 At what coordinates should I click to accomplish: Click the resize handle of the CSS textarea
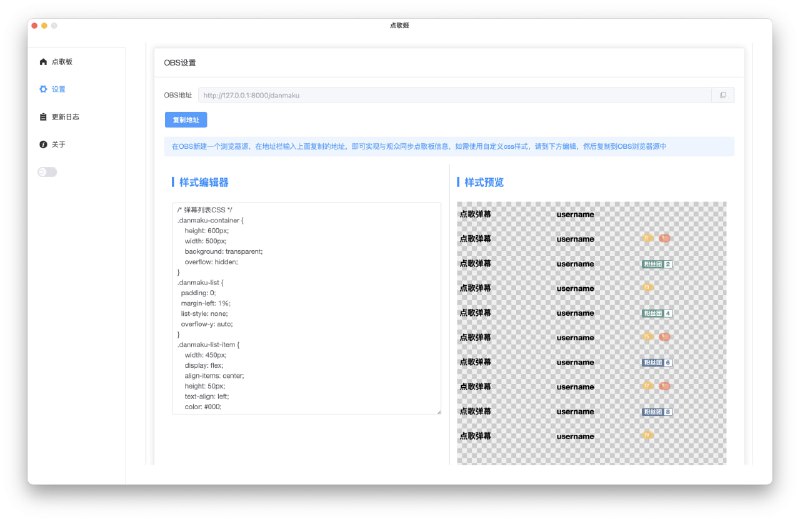pos(438,411)
